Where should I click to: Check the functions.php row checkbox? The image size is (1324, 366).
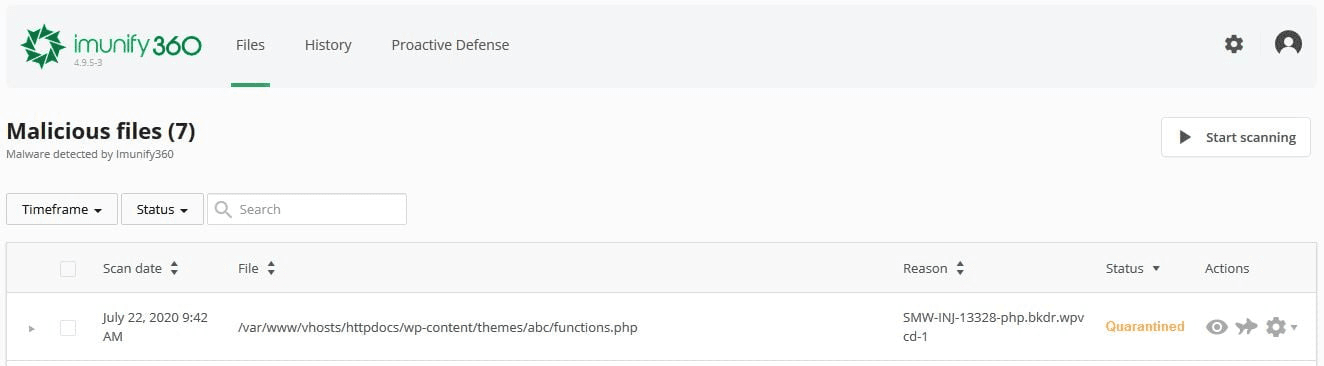pyautogui.click(x=68, y=327)
